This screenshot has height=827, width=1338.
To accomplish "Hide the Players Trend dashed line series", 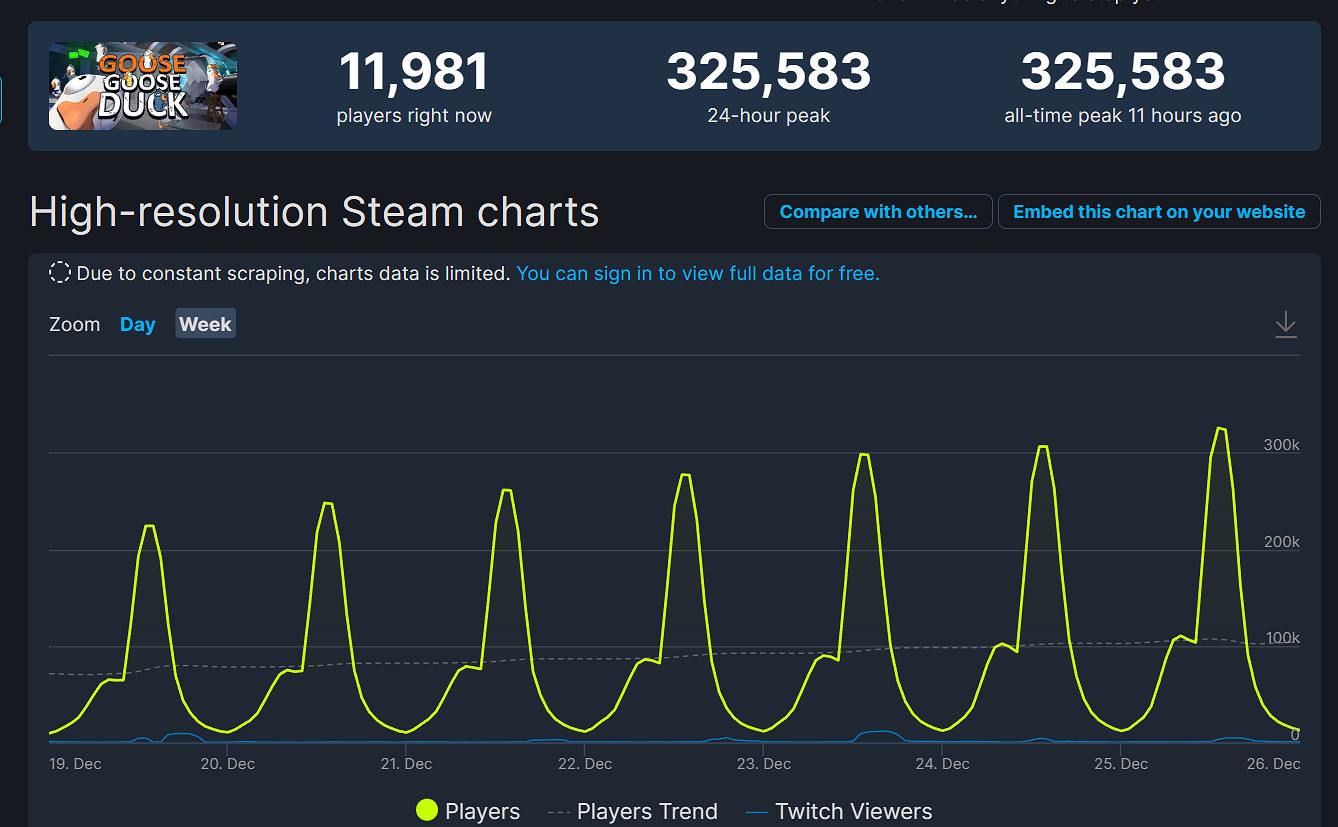I will point(646,811).
